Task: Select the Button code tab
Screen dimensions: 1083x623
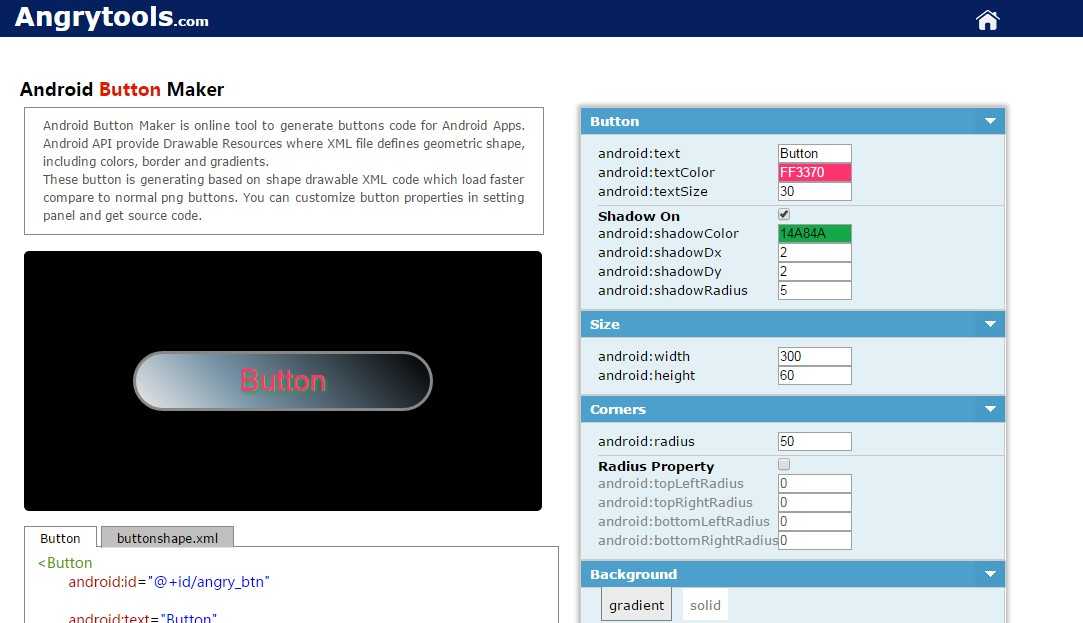Action: click(x=60, y=537)
